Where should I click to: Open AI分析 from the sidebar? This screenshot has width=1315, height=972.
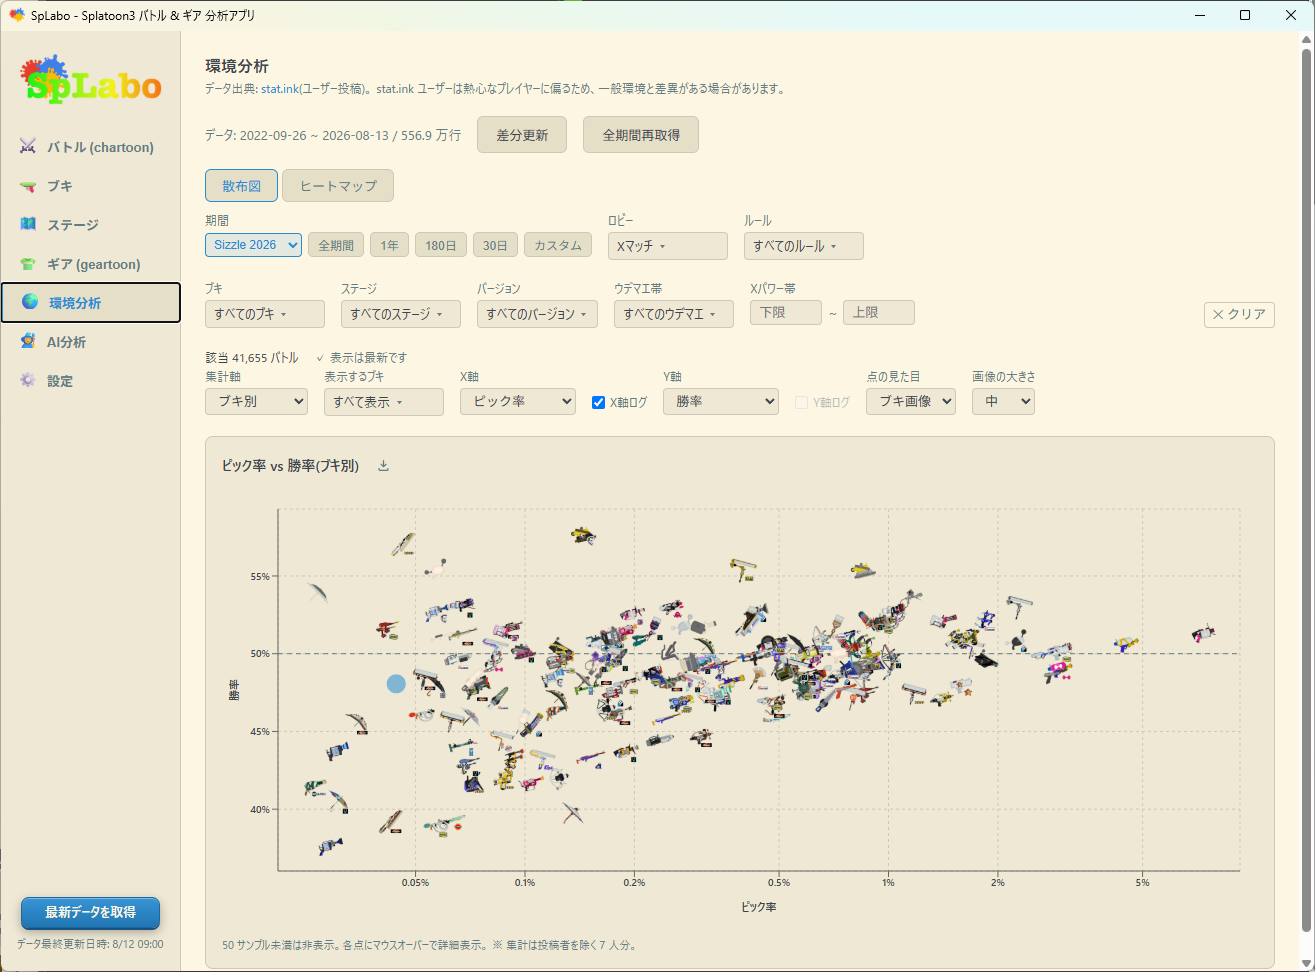90,342
